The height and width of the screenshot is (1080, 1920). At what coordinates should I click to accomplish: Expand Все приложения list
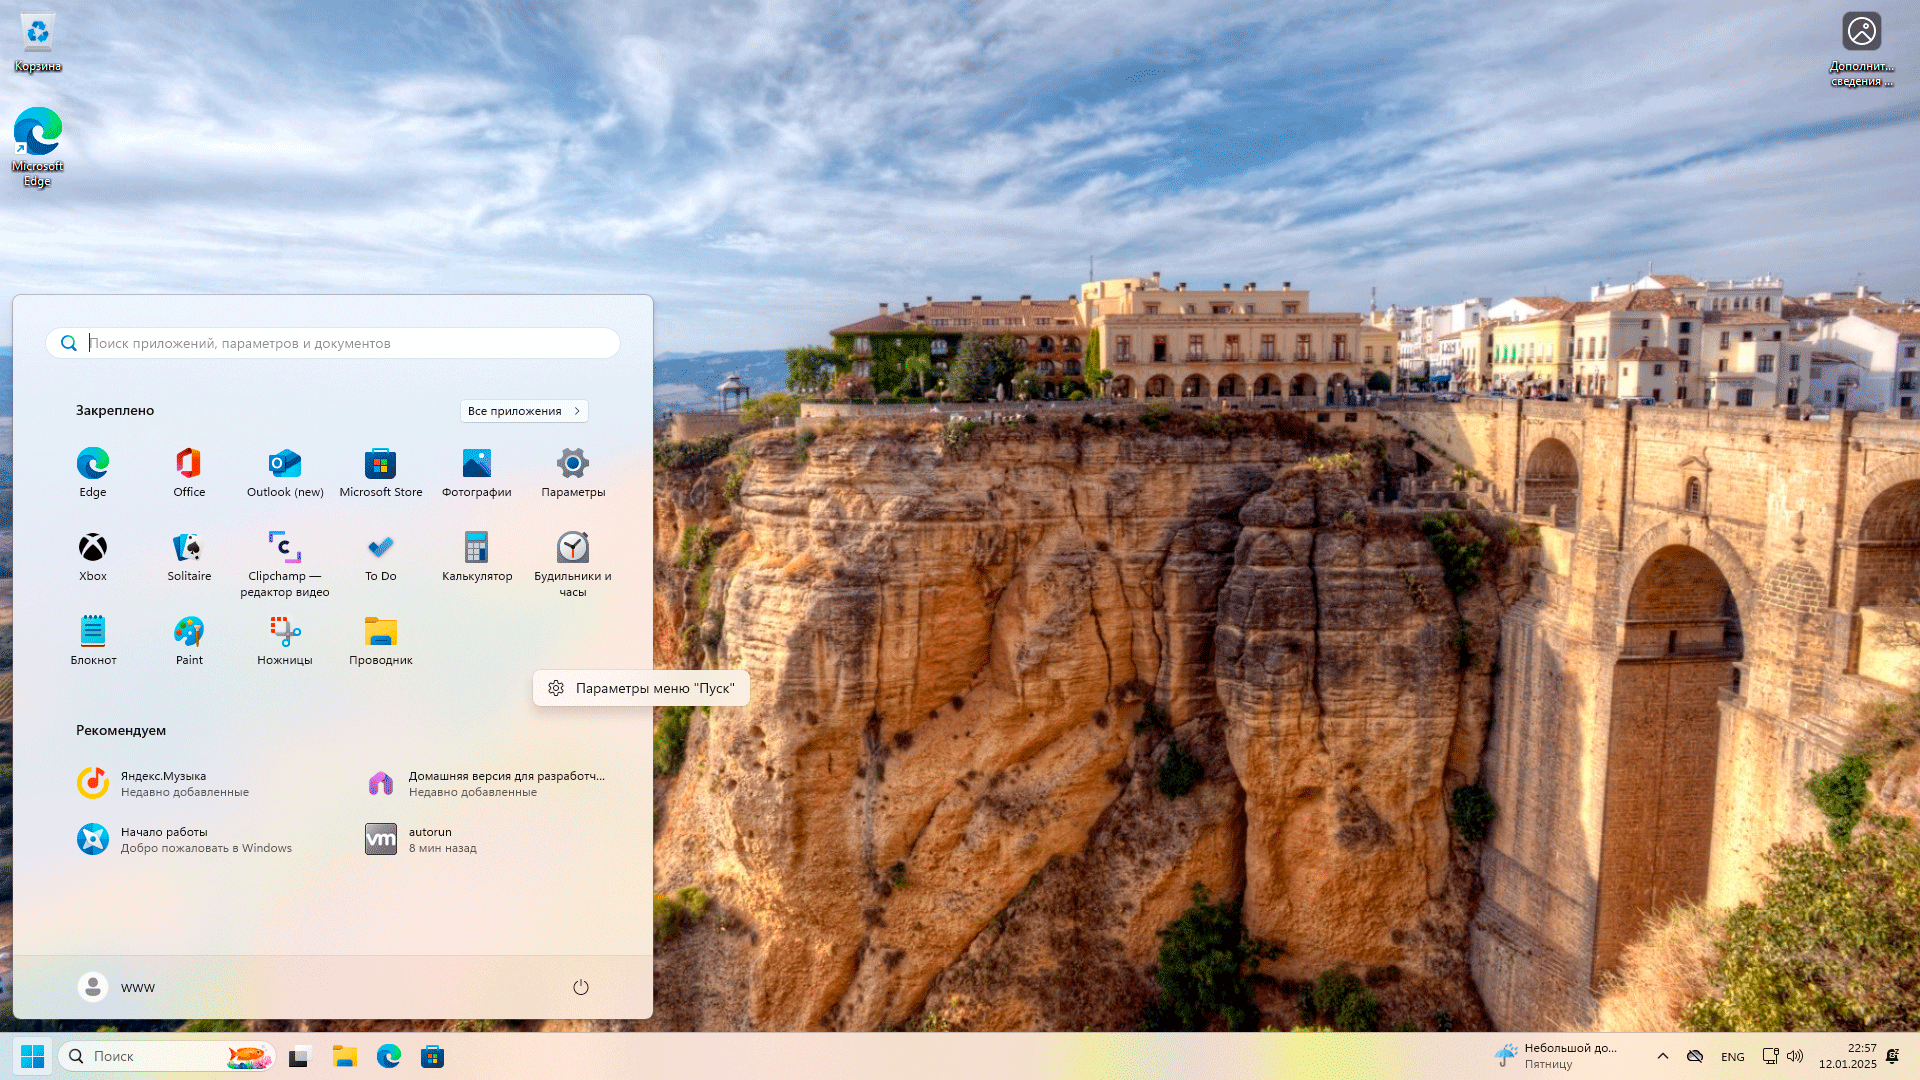click(524, 411)
